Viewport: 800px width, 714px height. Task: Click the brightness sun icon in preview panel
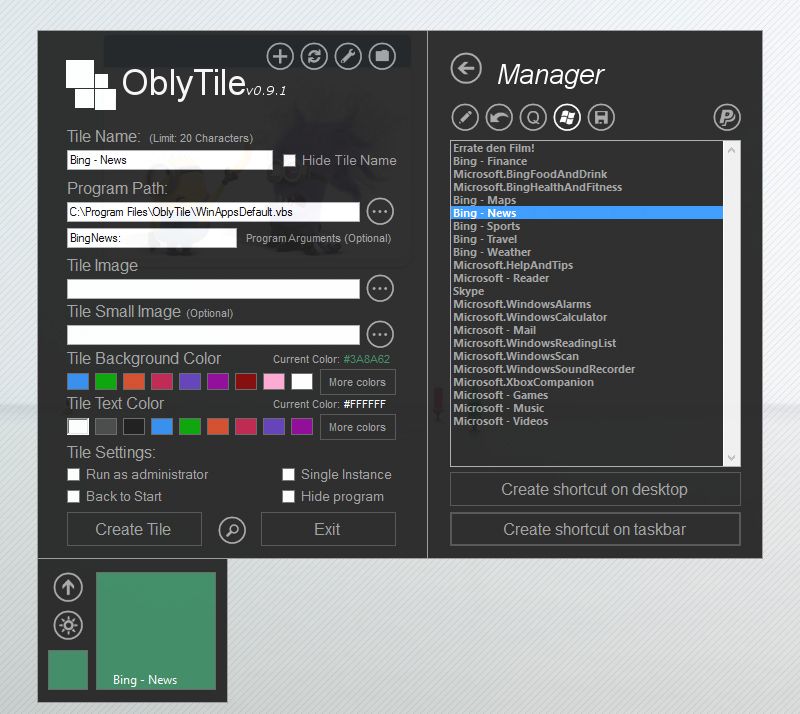click(68, 625)
